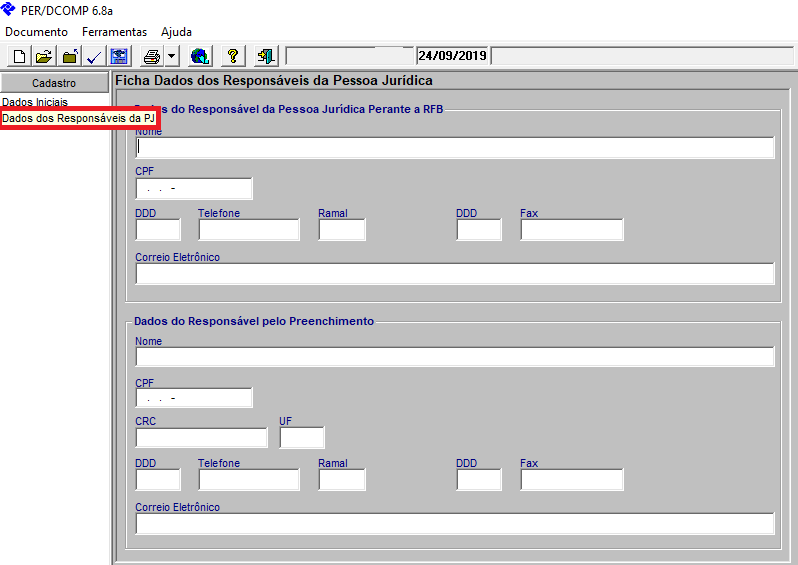Click the blue checkmark verify icon
The image size is (798, 565).
pyautogui.click(x=94, y=56)
